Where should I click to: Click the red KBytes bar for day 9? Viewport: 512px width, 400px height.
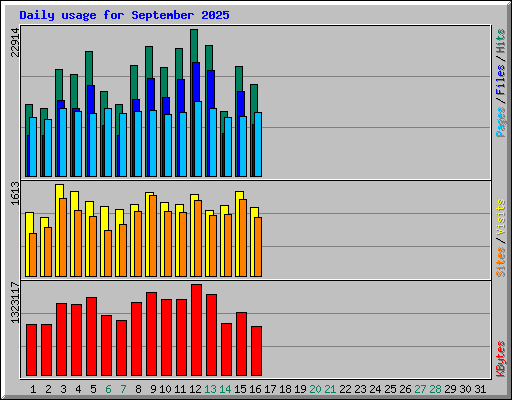click(151, 334)
